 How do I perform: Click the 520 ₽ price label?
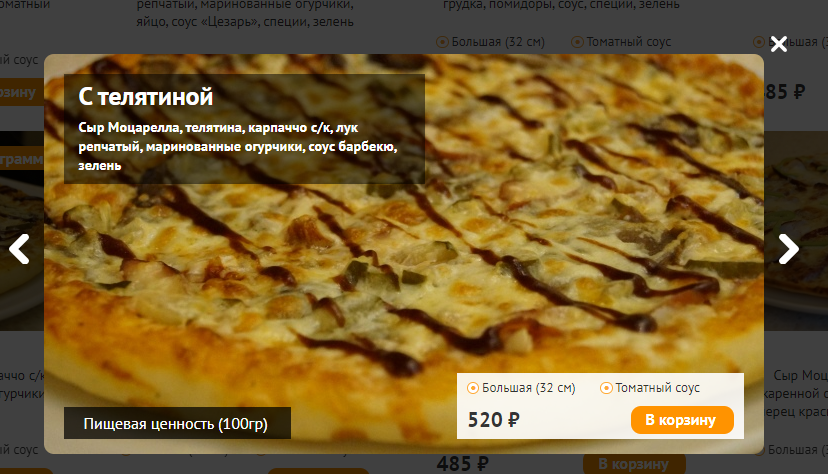click(x=494, y=420)
